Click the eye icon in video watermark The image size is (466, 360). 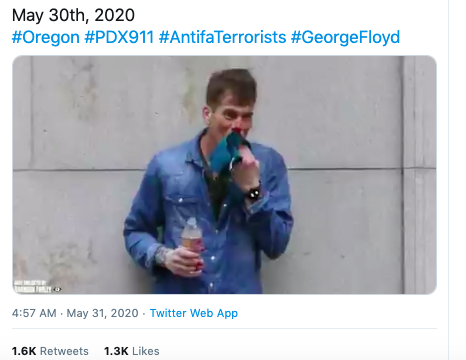pyautogui.click(x=57, y=289)
